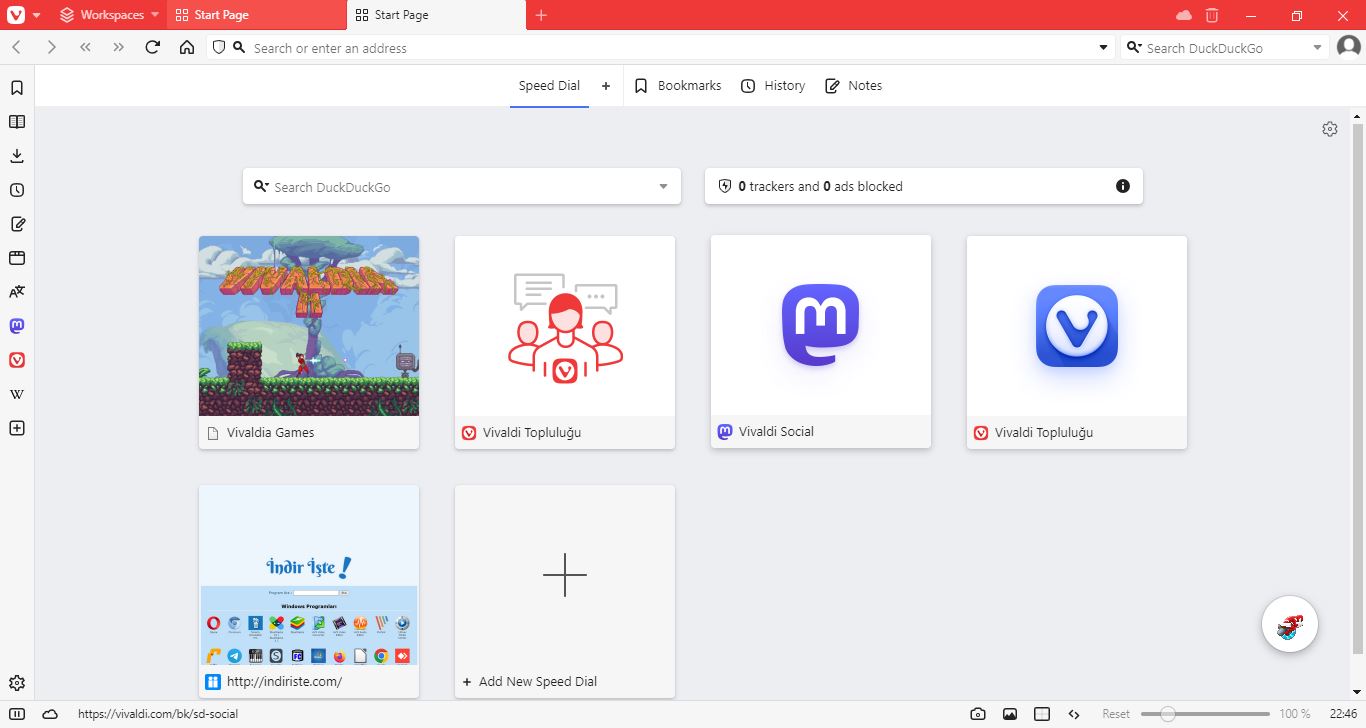Viewport: 1366px width, 728px height.
Task: Open the Vivaldi Social speed dial
Action: coord(821,341)
